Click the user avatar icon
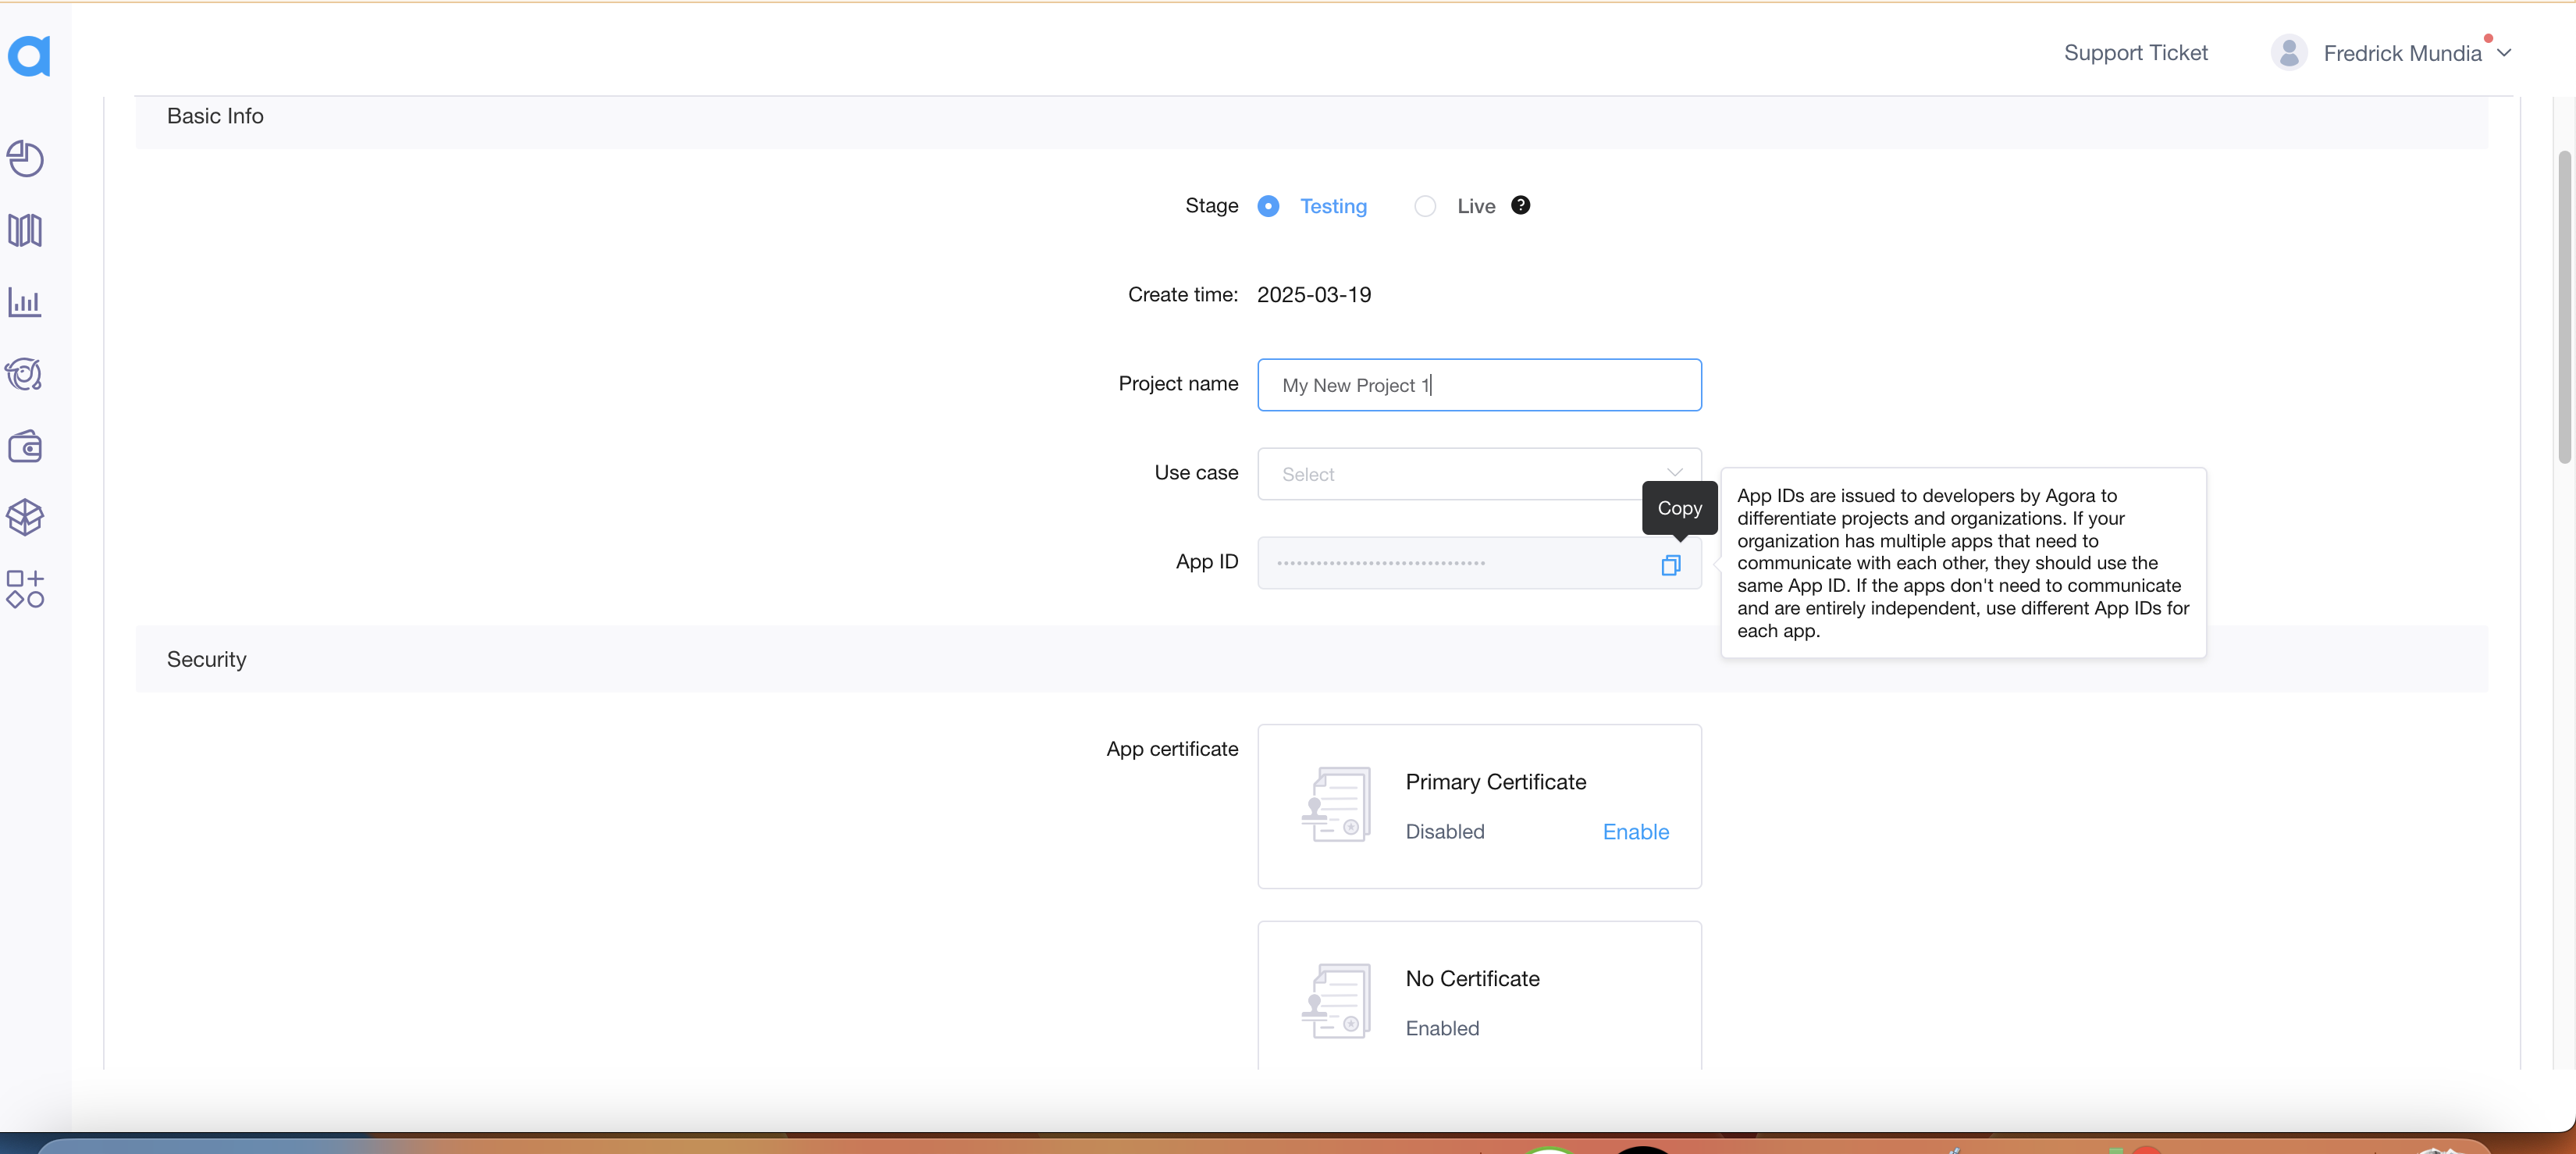 click(x=2288, y=53)
